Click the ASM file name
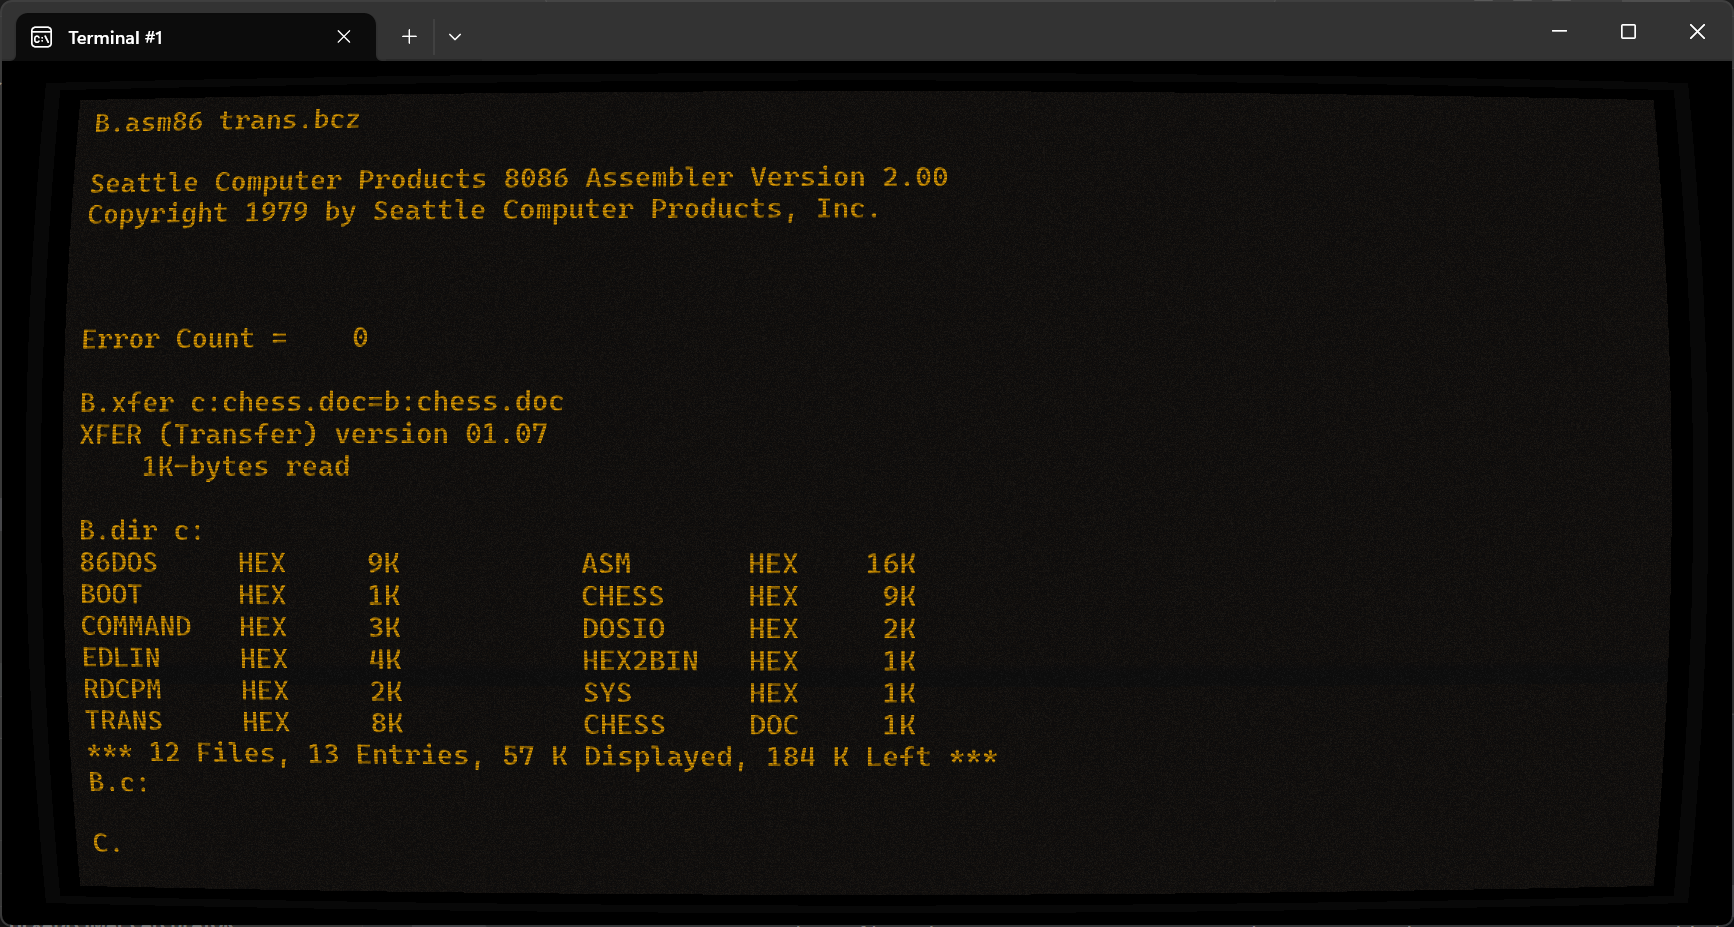Viewport: 1734px width, 927px height. 607,564
